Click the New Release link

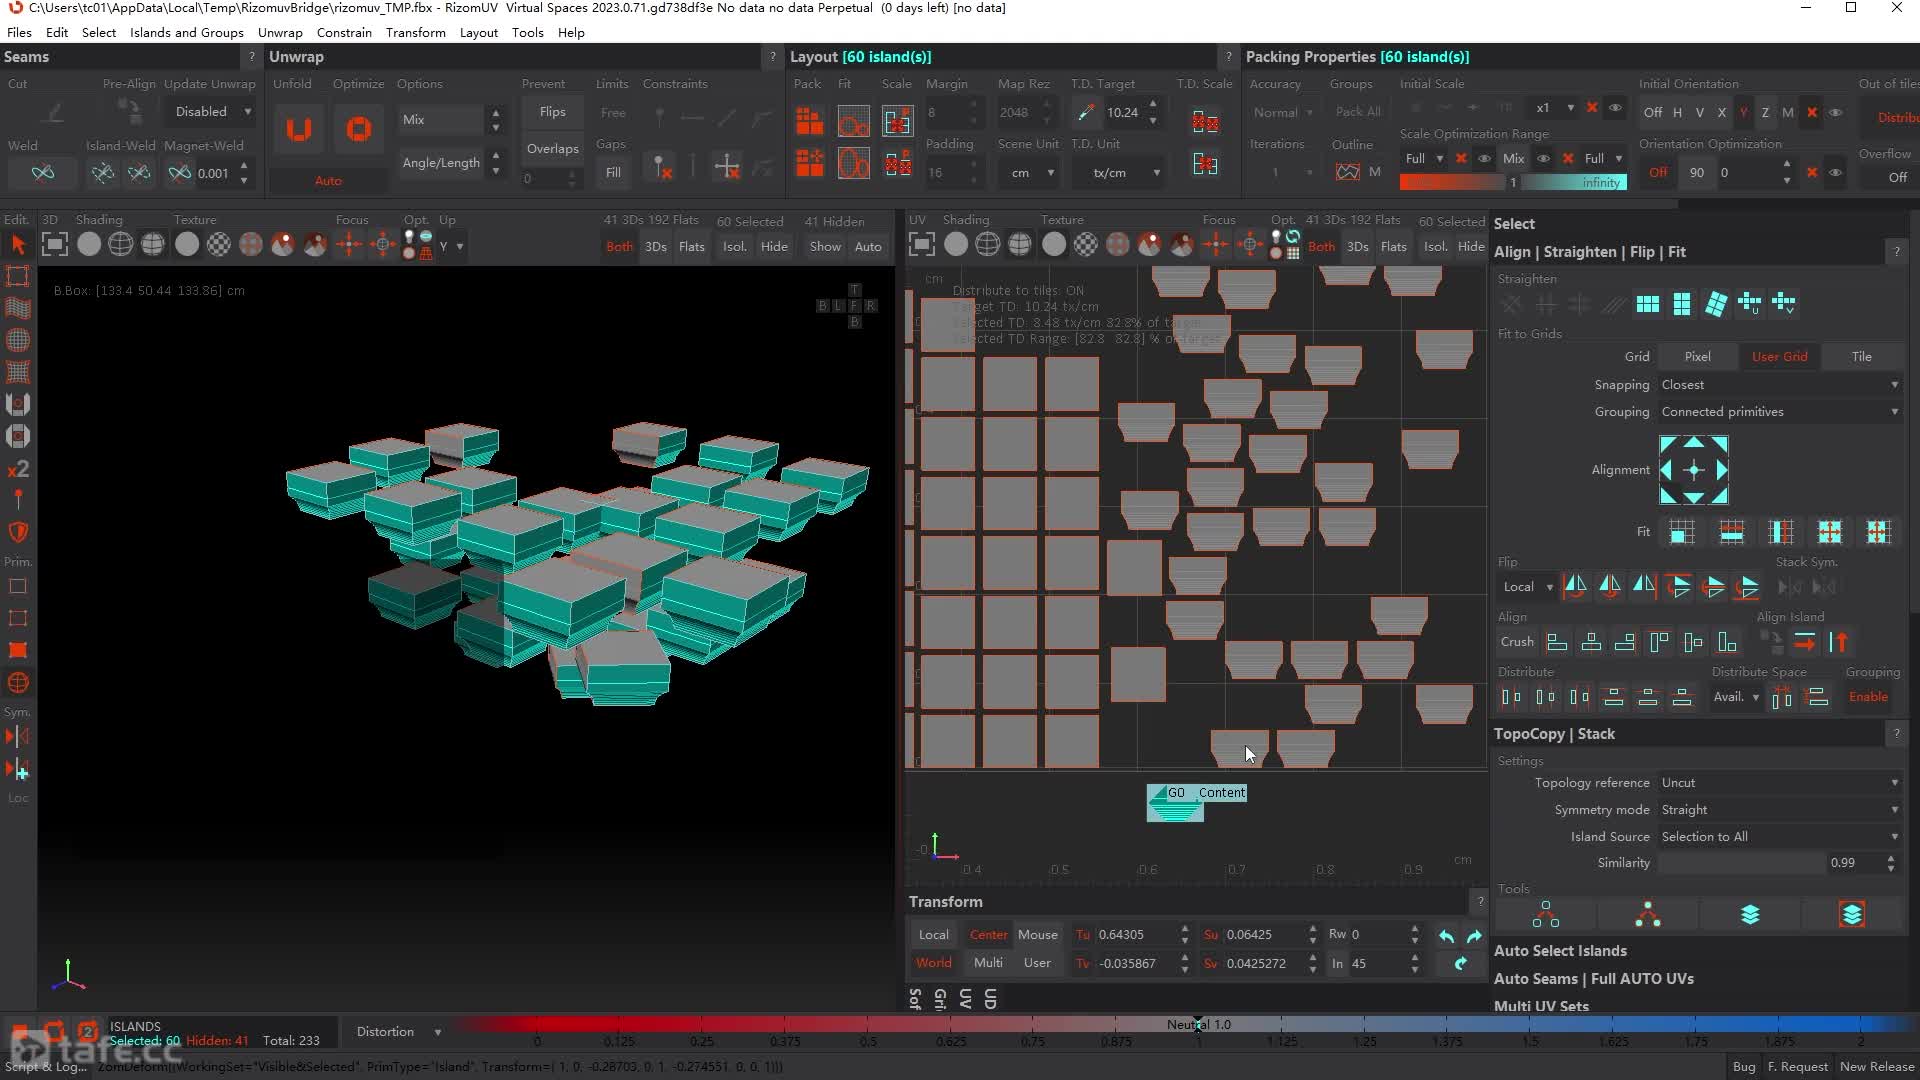pyautogui.click(x=1877, y=1067)
